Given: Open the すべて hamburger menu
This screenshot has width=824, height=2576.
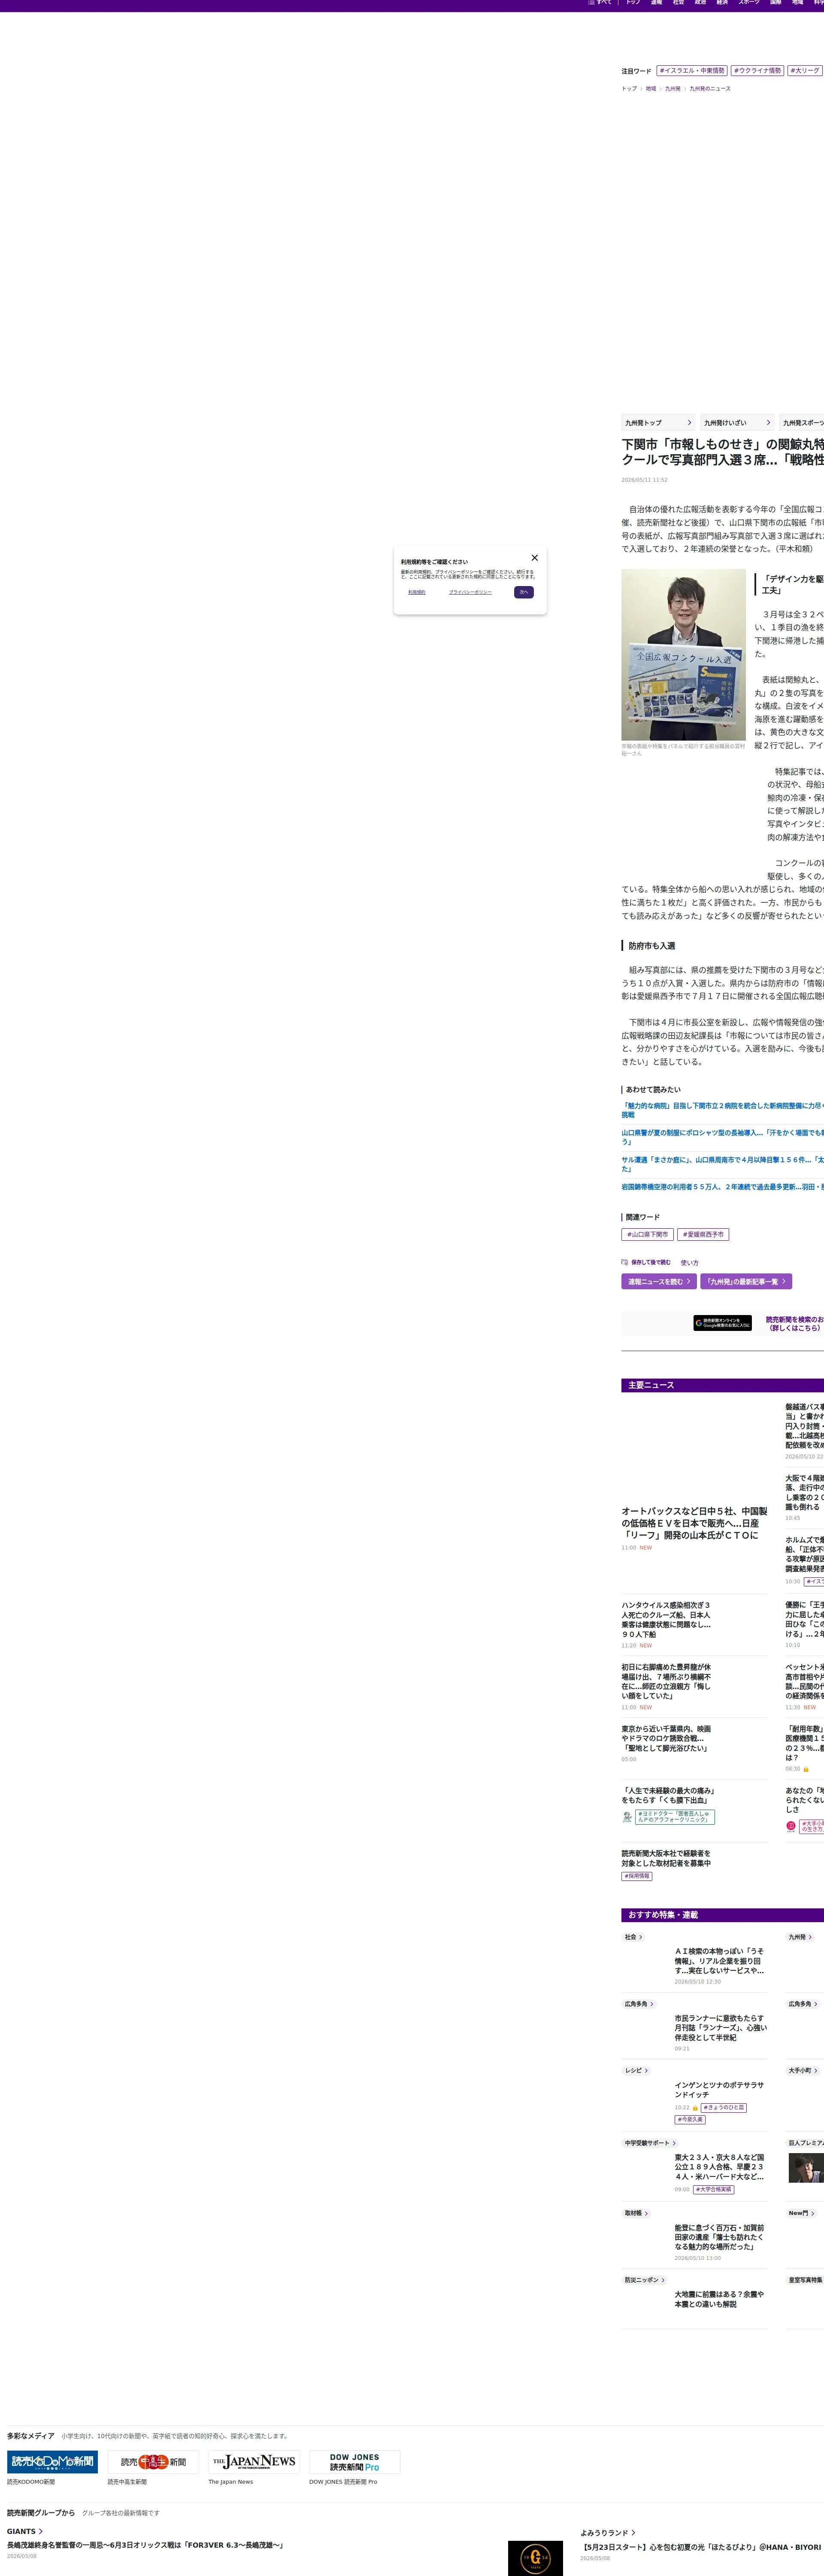Looking at the screenshot, I should click(600, 3).
